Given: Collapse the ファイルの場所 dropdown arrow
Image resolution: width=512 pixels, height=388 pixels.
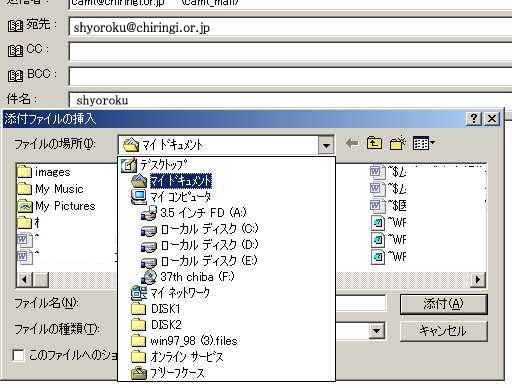Looking at the screenshot, I should coord(326,145).
